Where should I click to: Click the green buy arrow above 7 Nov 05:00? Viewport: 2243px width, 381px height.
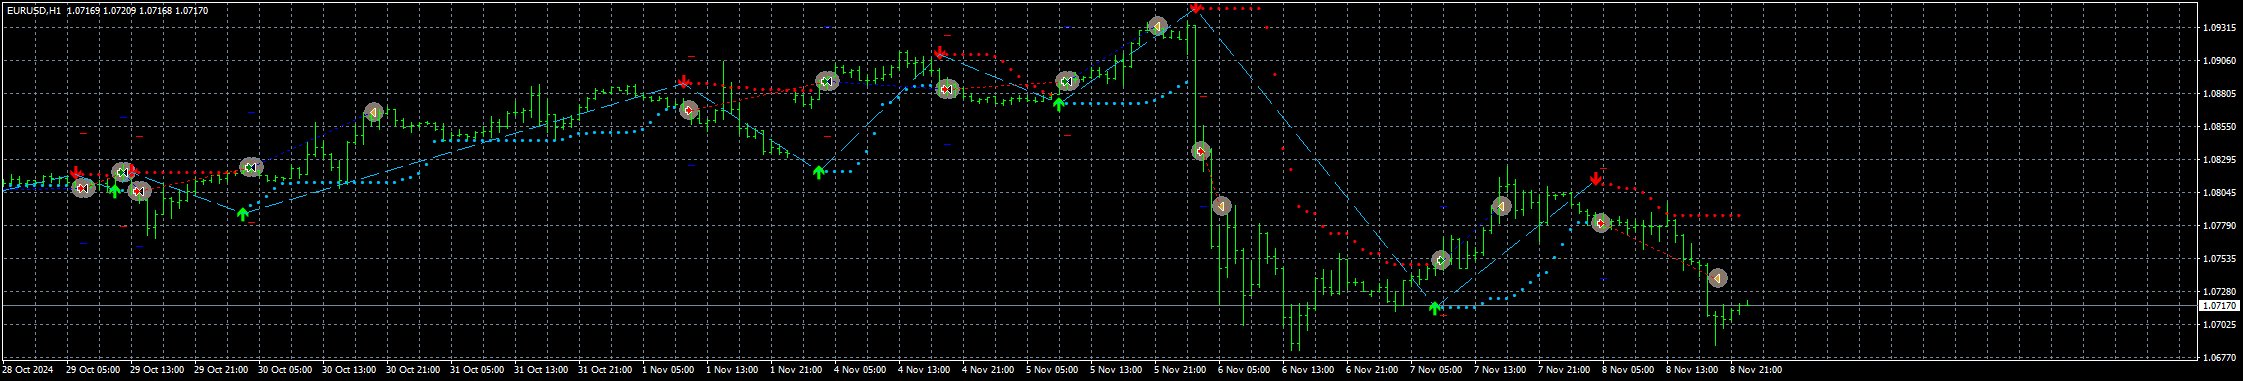click(x=1435, y=308)
